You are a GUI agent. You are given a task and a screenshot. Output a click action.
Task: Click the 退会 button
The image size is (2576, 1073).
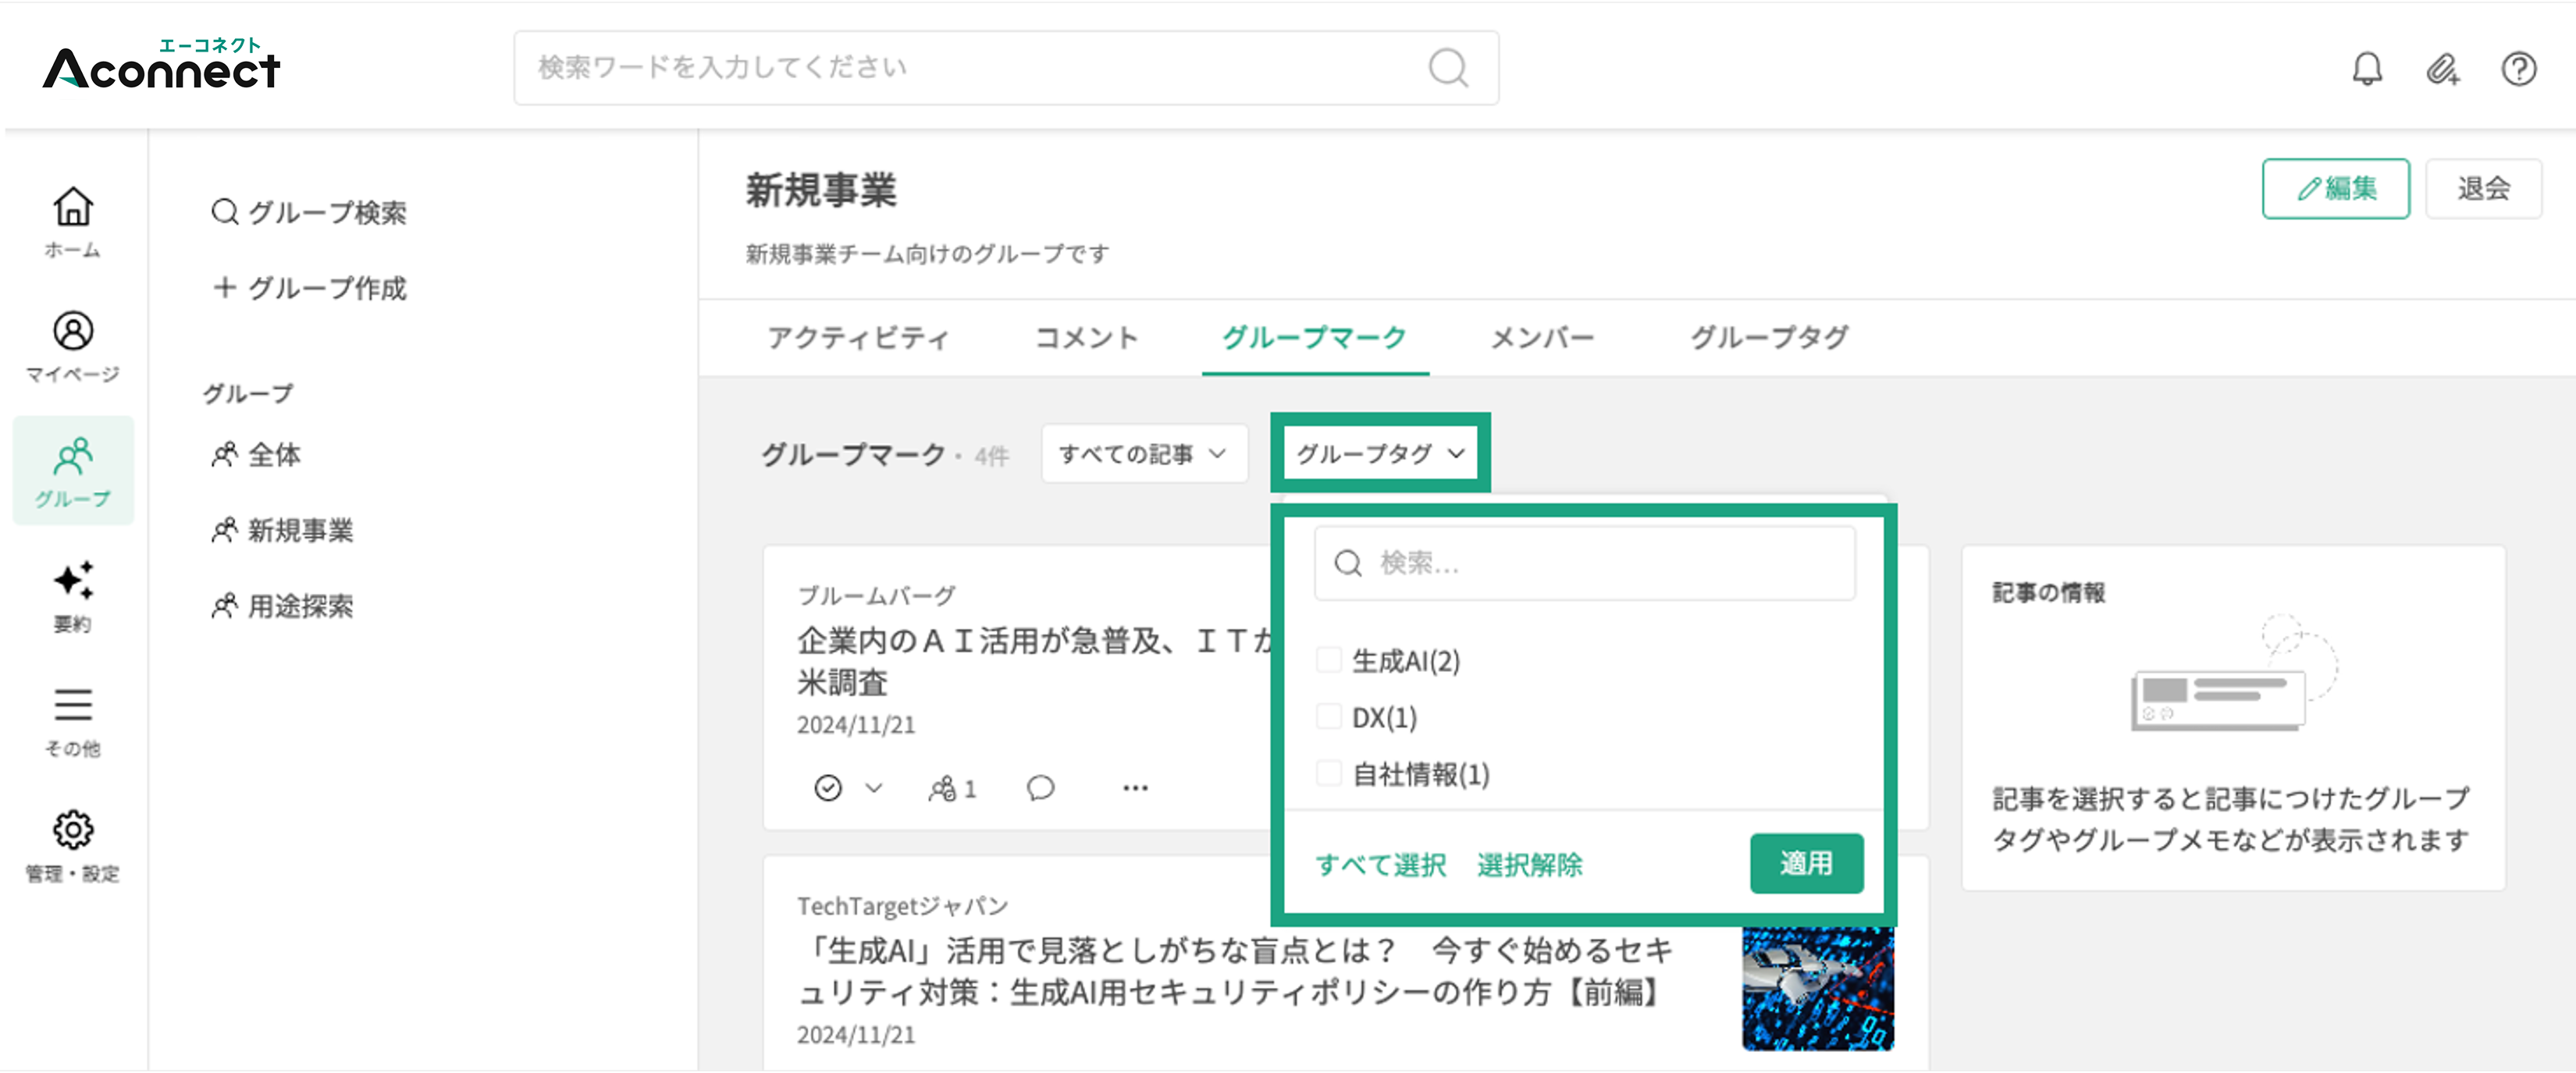coord(2483,188)
